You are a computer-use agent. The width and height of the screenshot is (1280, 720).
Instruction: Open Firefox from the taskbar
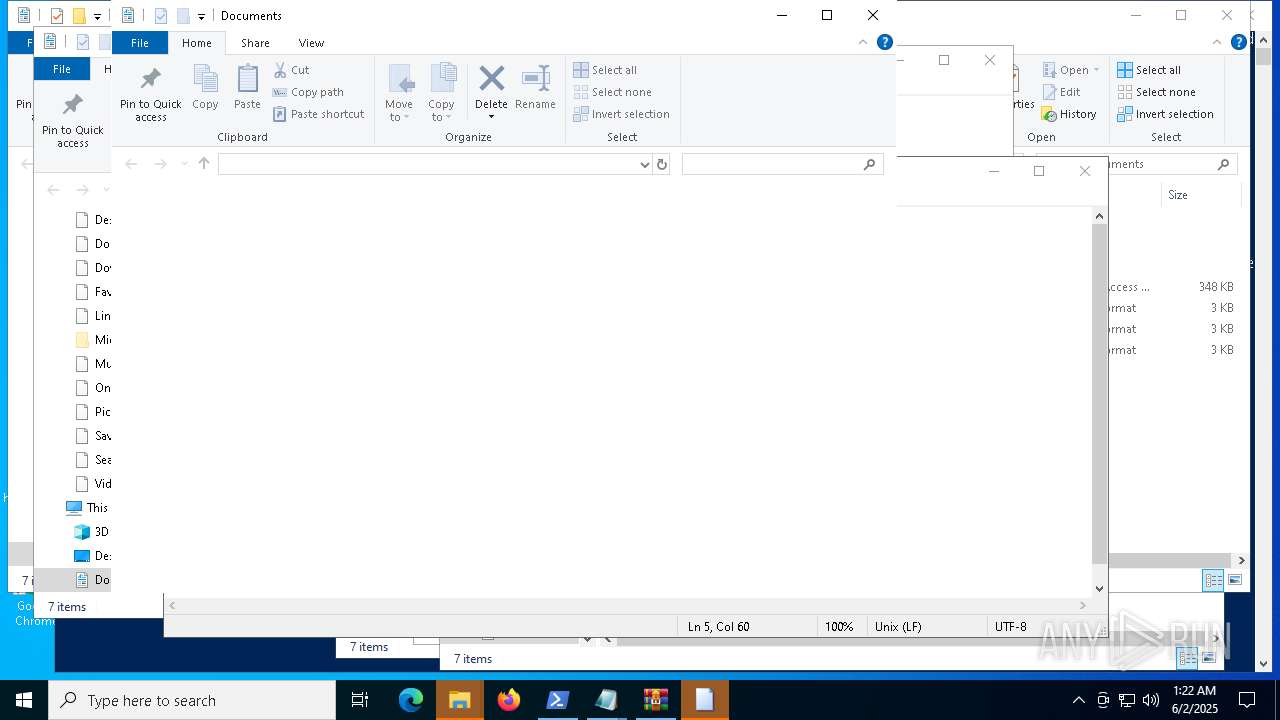point(509,700)
